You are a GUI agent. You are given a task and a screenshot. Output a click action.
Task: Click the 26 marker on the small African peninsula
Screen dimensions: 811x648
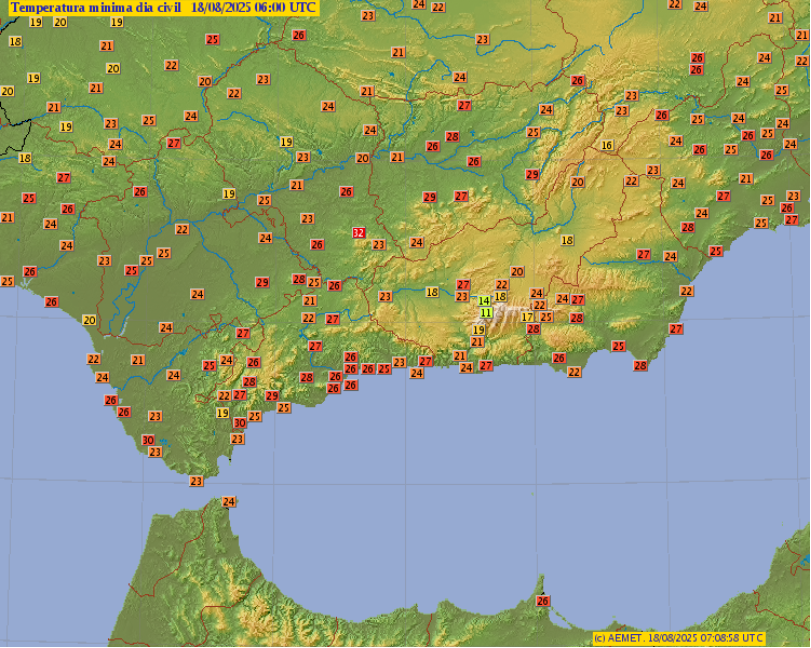coord(543,601)
